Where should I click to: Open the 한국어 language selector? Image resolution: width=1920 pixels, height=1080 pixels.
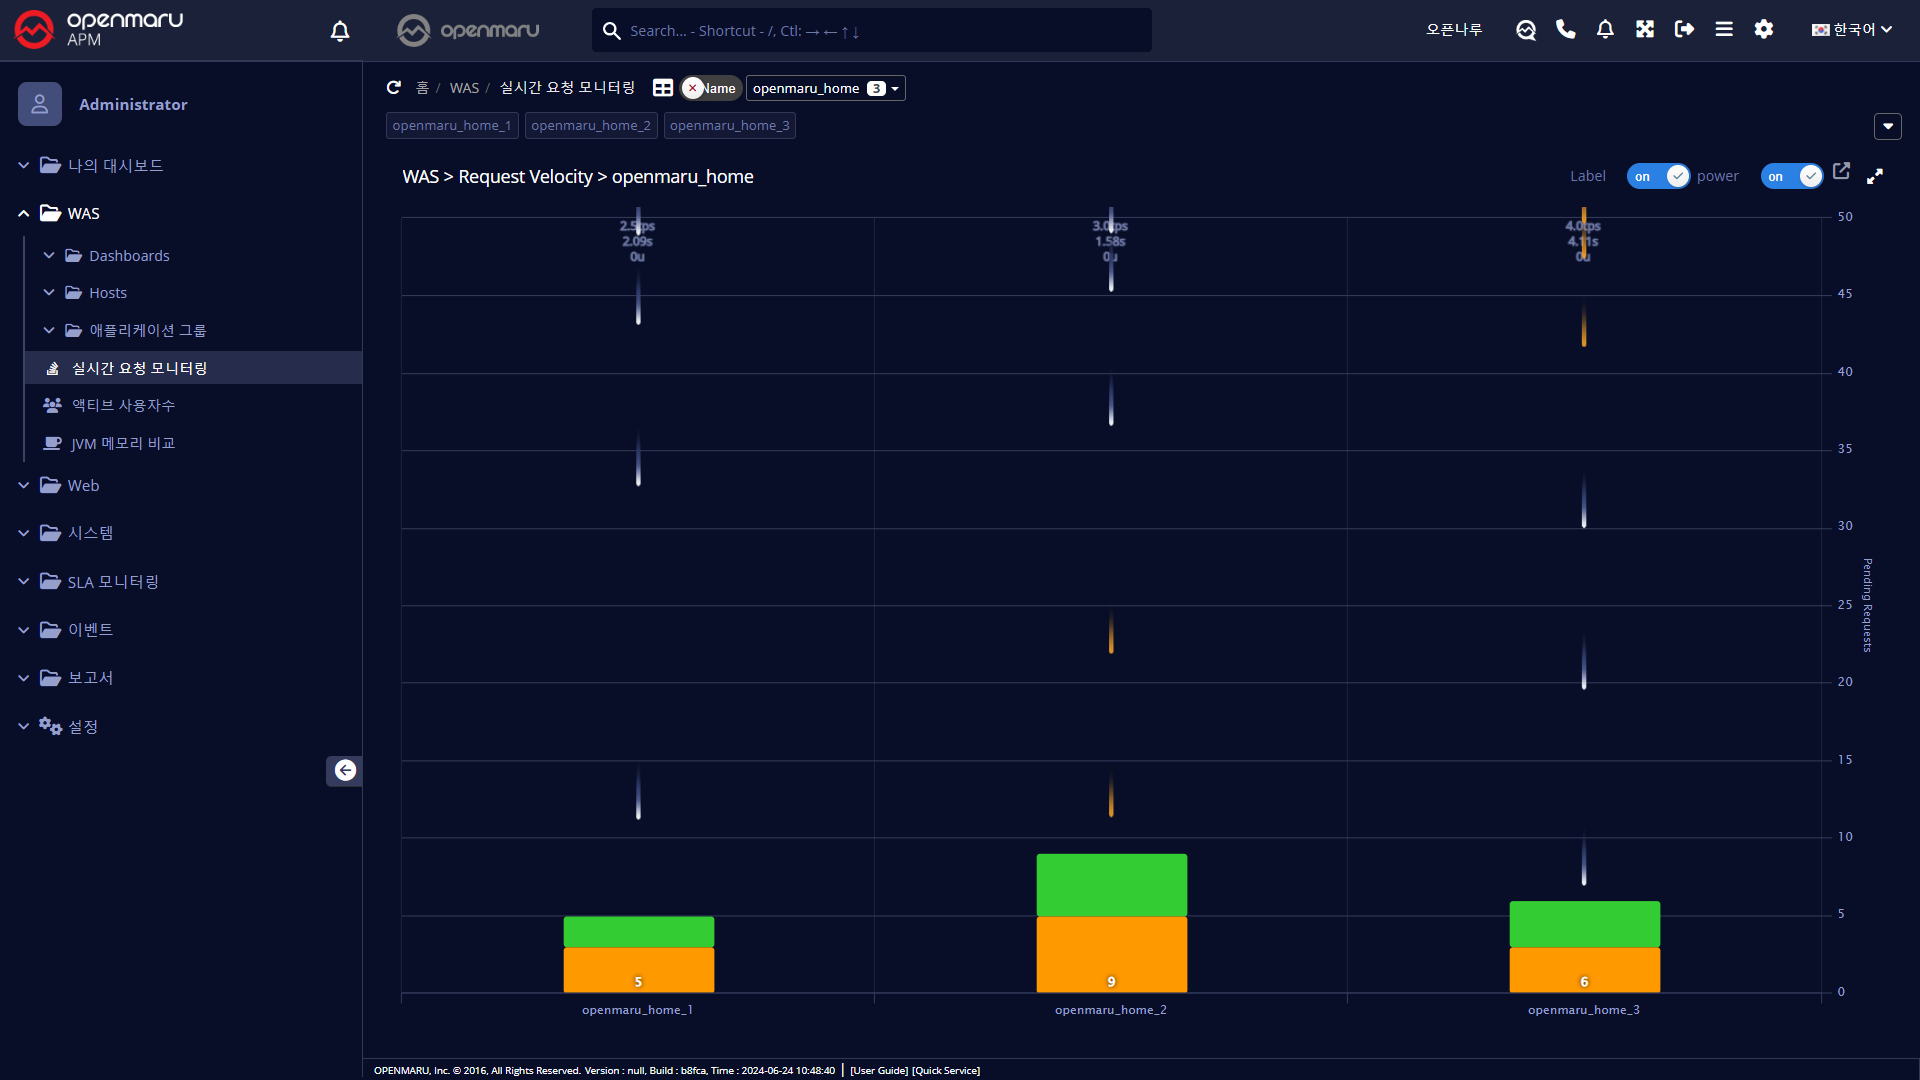(x=1852, y=30)
